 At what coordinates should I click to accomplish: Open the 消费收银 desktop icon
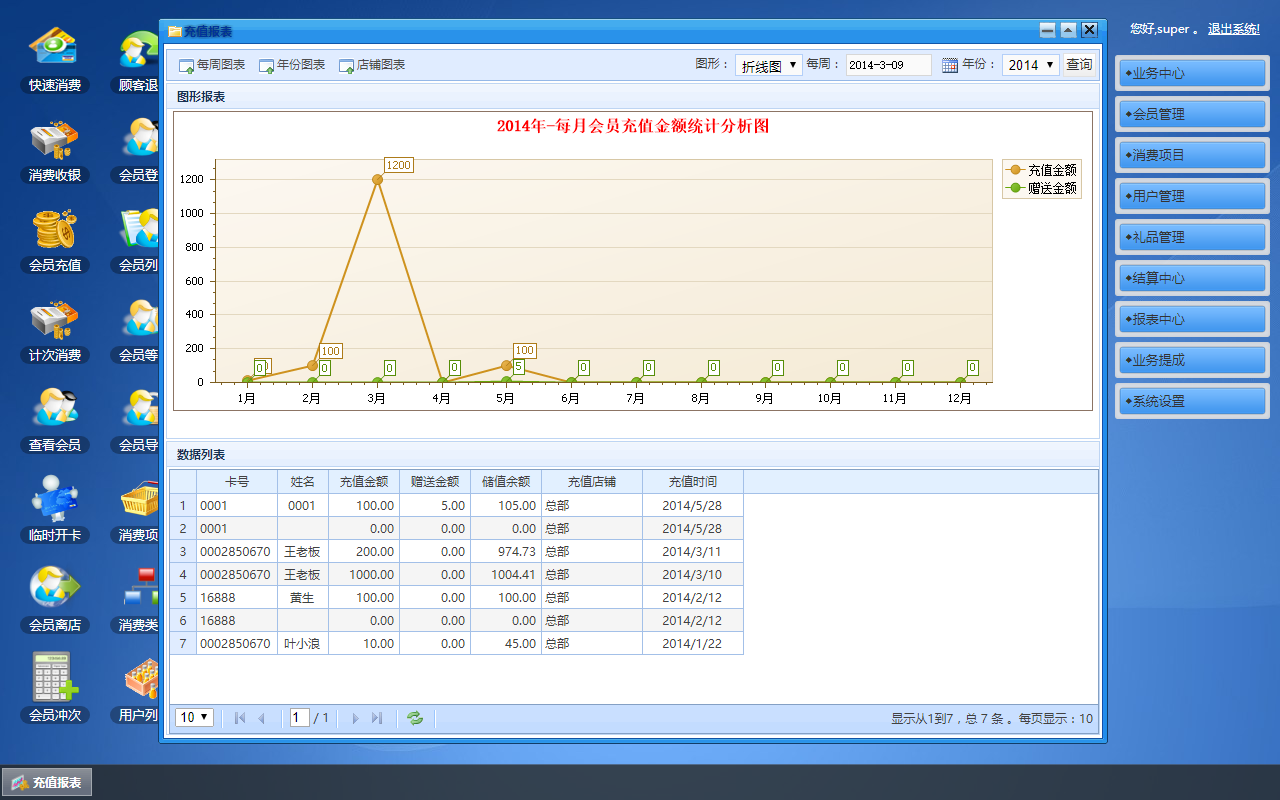click(55, 152)
